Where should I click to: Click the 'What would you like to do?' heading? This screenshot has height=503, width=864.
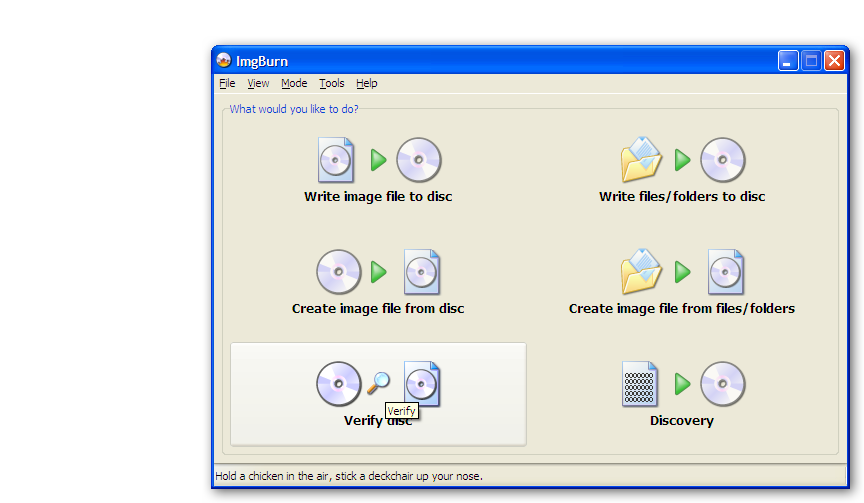point(294,109)
